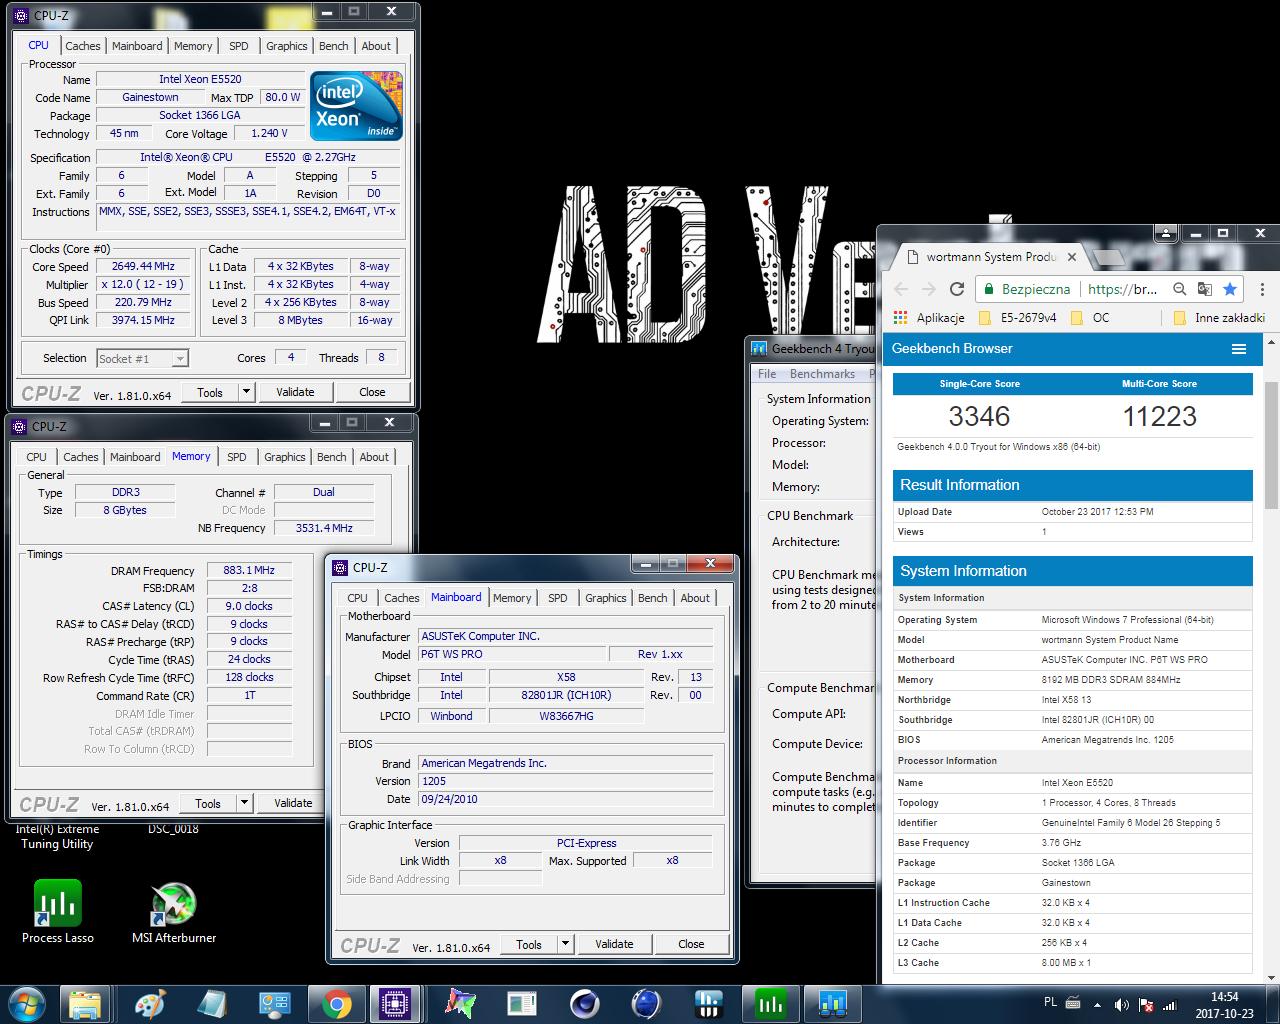Switch to CPU-Z in the taskbar

click(395, 1004)
